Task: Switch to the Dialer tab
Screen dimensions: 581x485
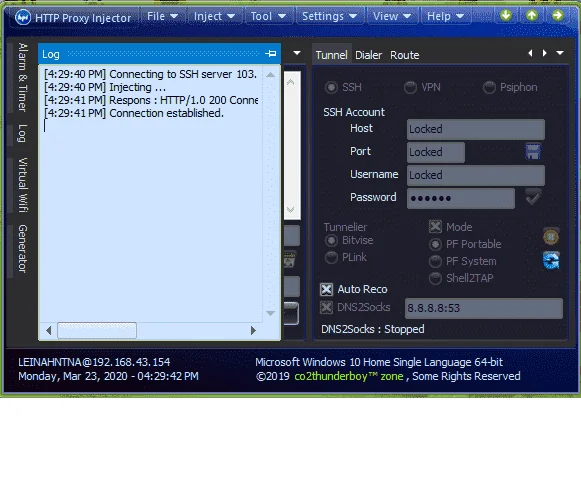Action: pyautogui.click(x=368, y=55)
